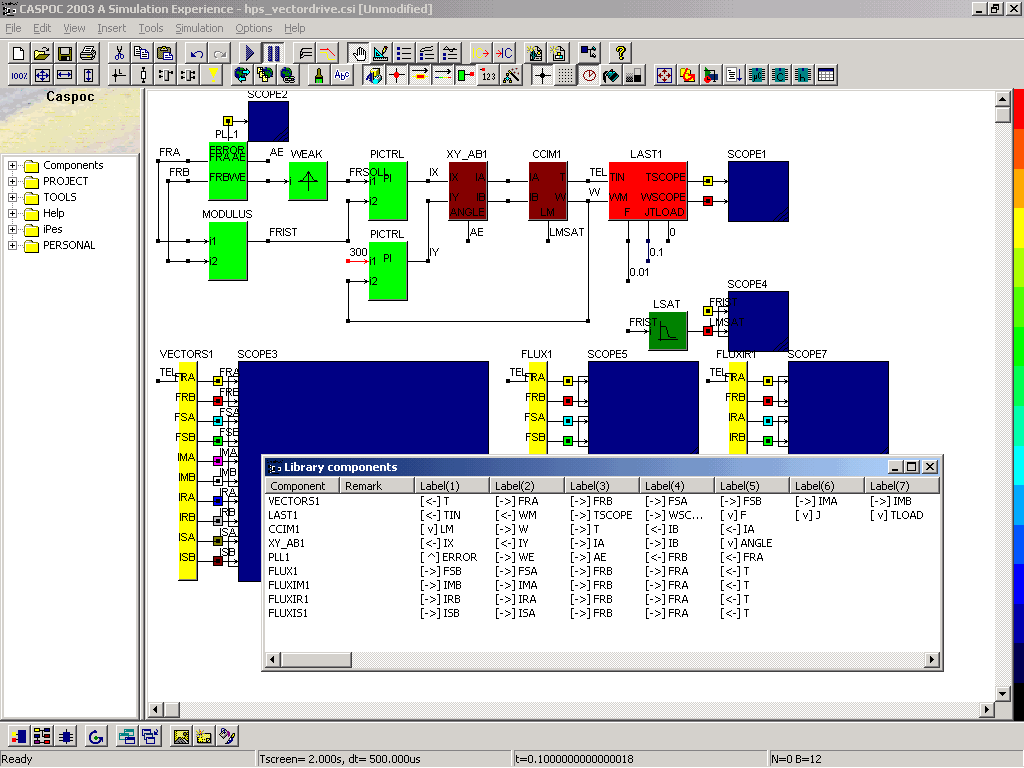The width and height of the screenshot is (1024, 768).
Task: Open the Edit menu
Action: click(42, 28)
